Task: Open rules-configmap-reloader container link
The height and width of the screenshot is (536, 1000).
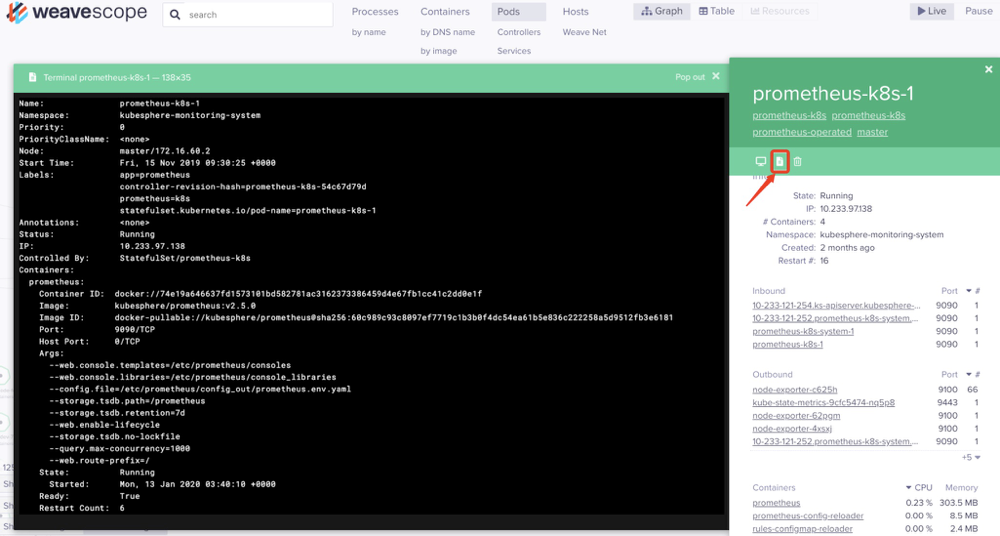Action: (x=802, y=528)
